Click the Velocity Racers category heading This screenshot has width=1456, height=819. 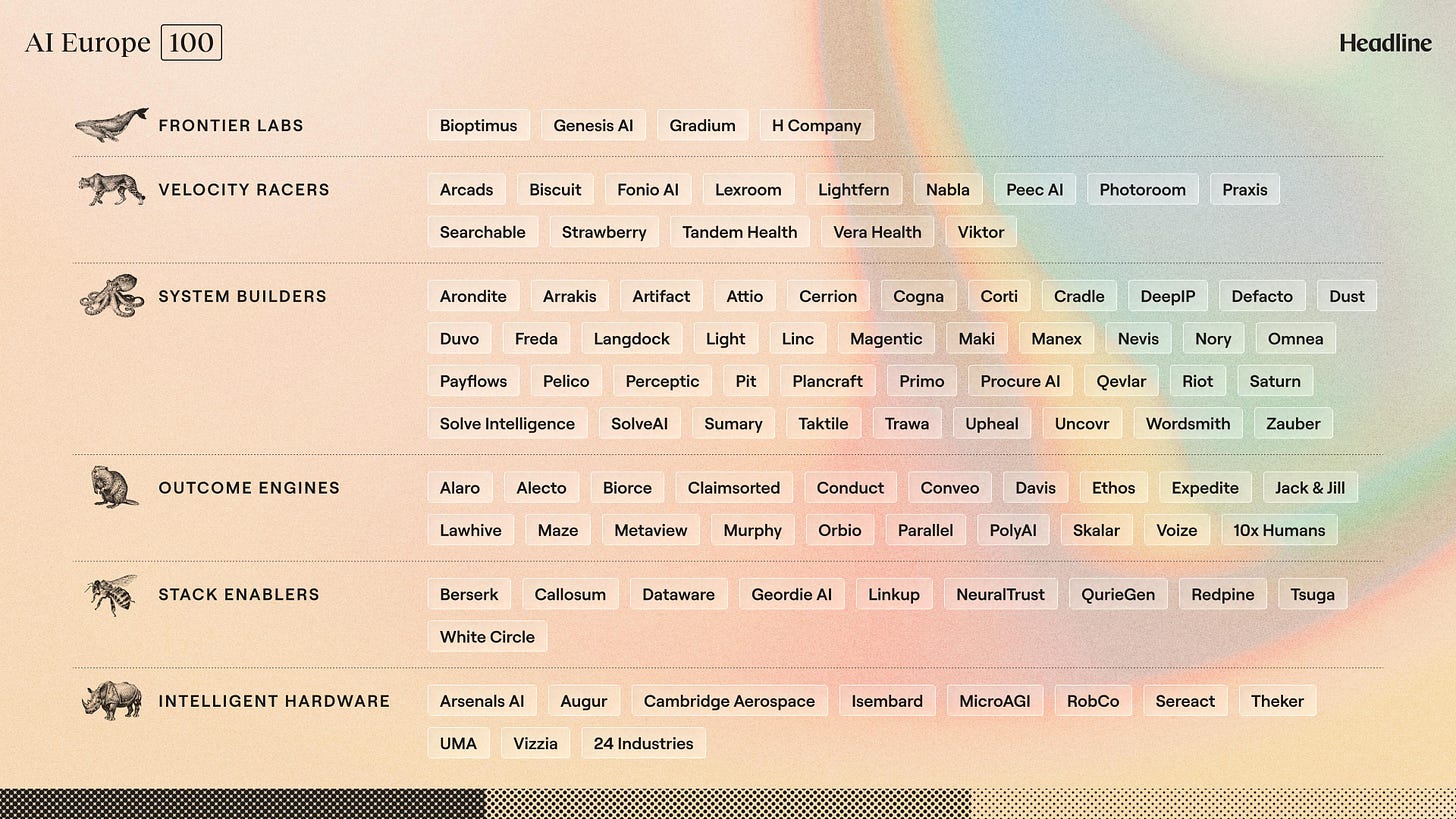click(x=244, y=190)
